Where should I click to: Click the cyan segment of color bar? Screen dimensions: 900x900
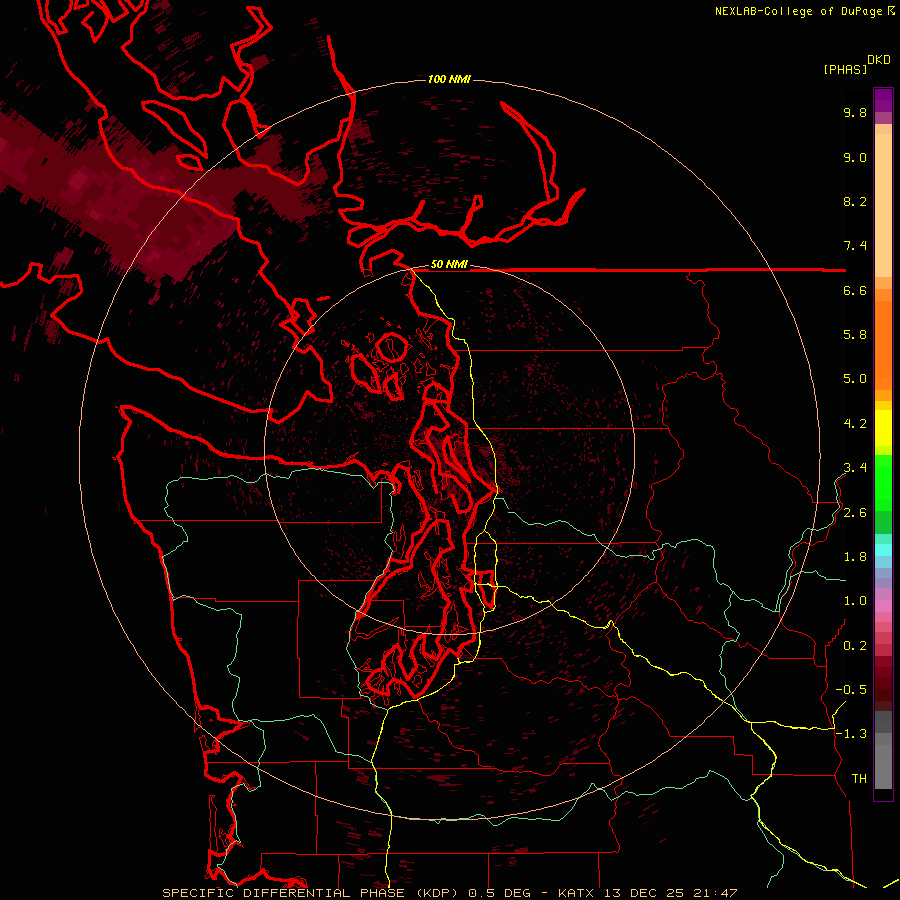(883, 550)
